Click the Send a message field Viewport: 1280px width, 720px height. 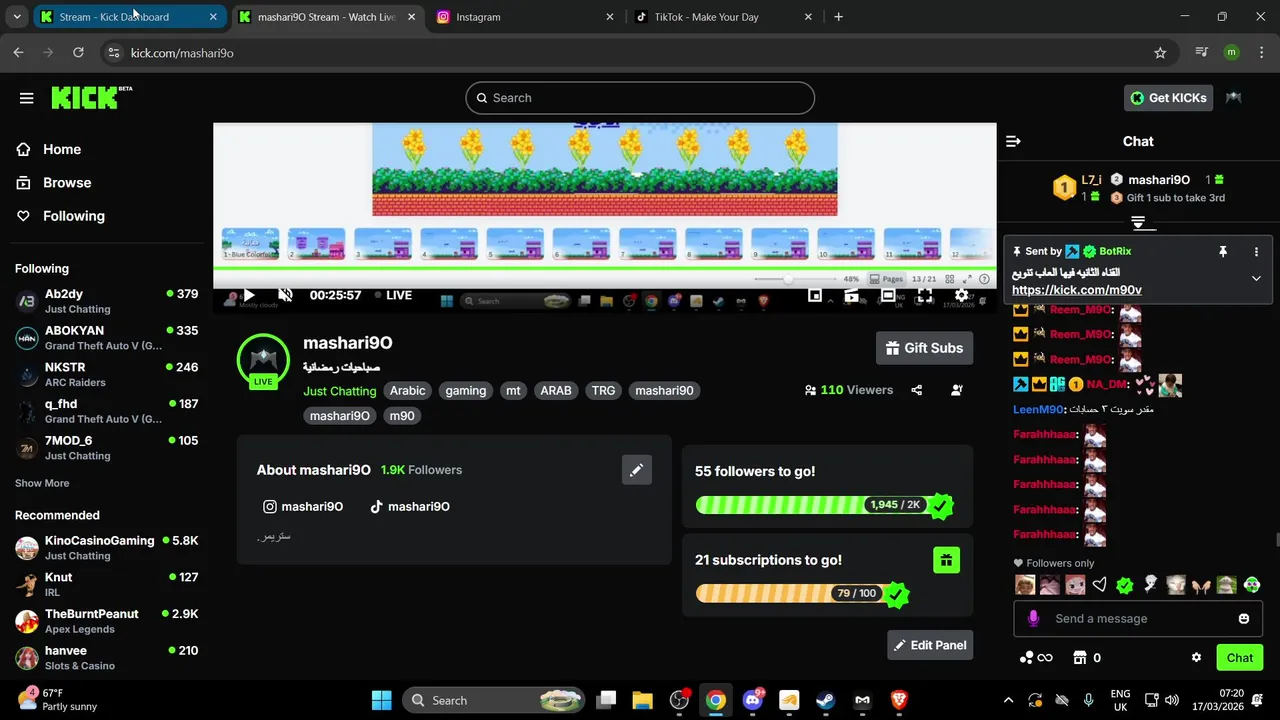[1140, 619]
